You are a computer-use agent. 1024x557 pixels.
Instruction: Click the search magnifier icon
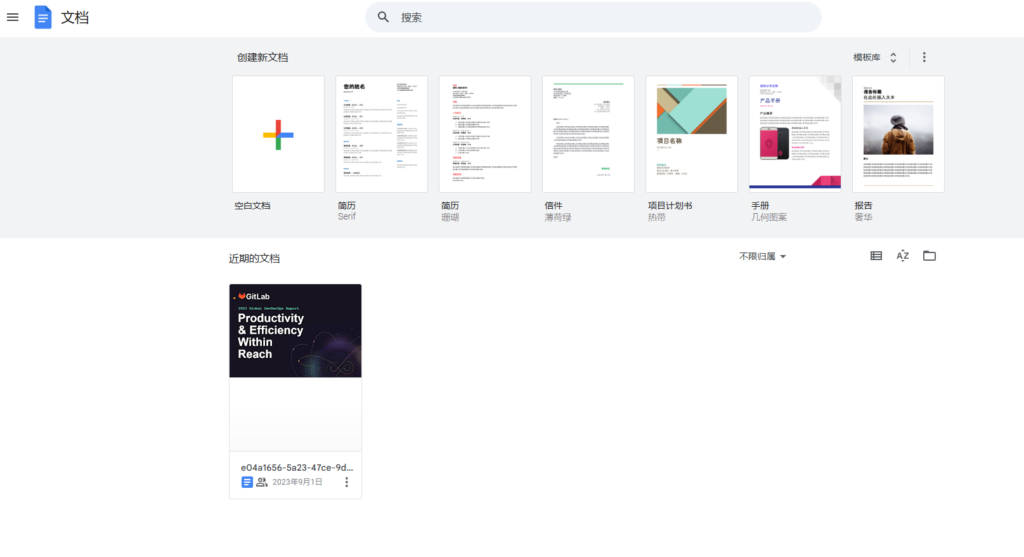pyautogui.click(x=383, y=17)
